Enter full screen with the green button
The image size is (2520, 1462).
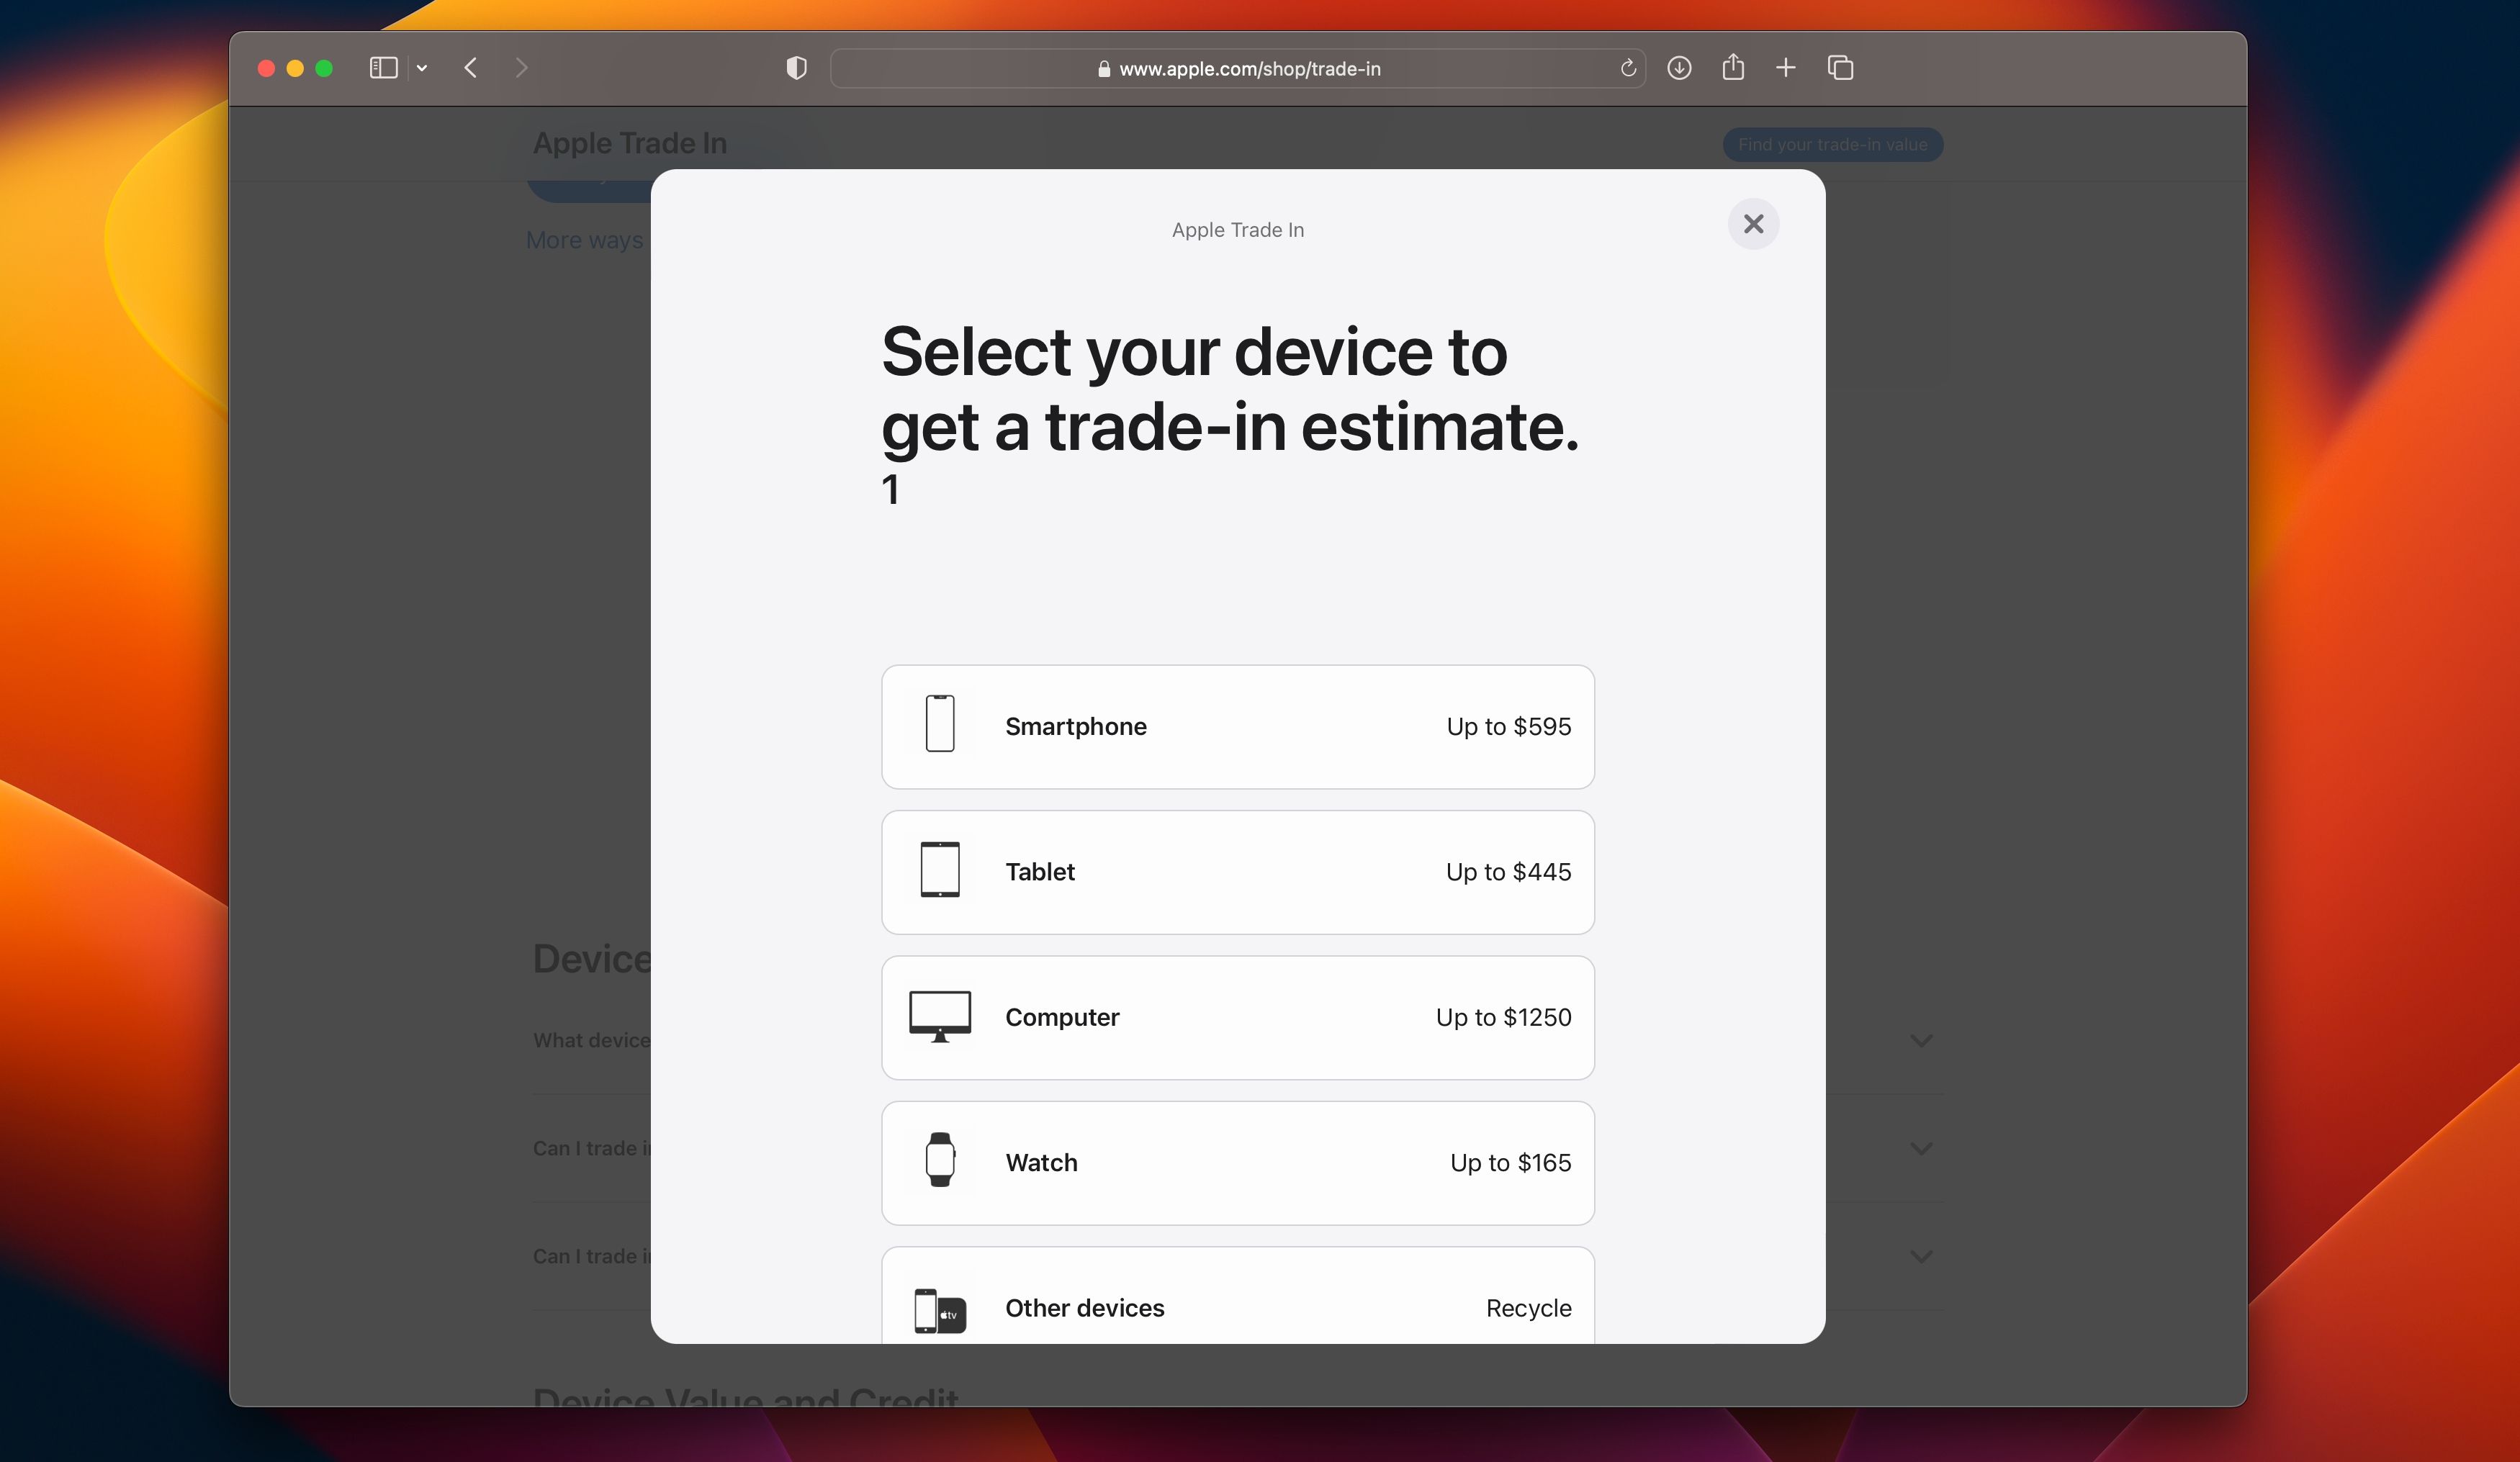pyautogui.click(x=324, y=68)
